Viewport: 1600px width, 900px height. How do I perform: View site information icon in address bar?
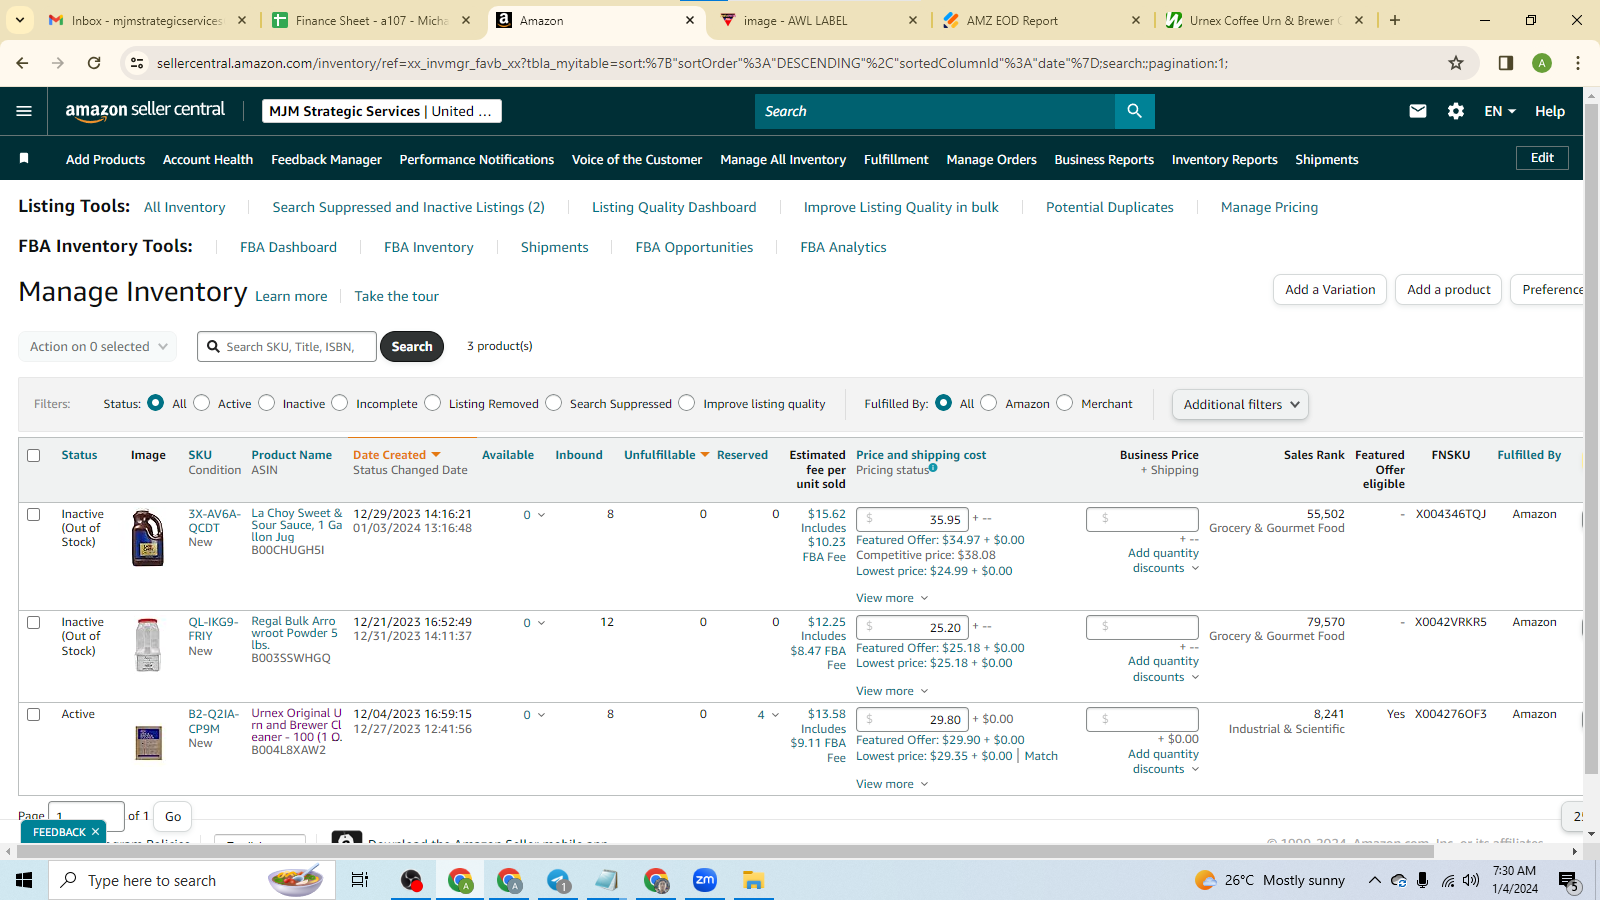137,63
